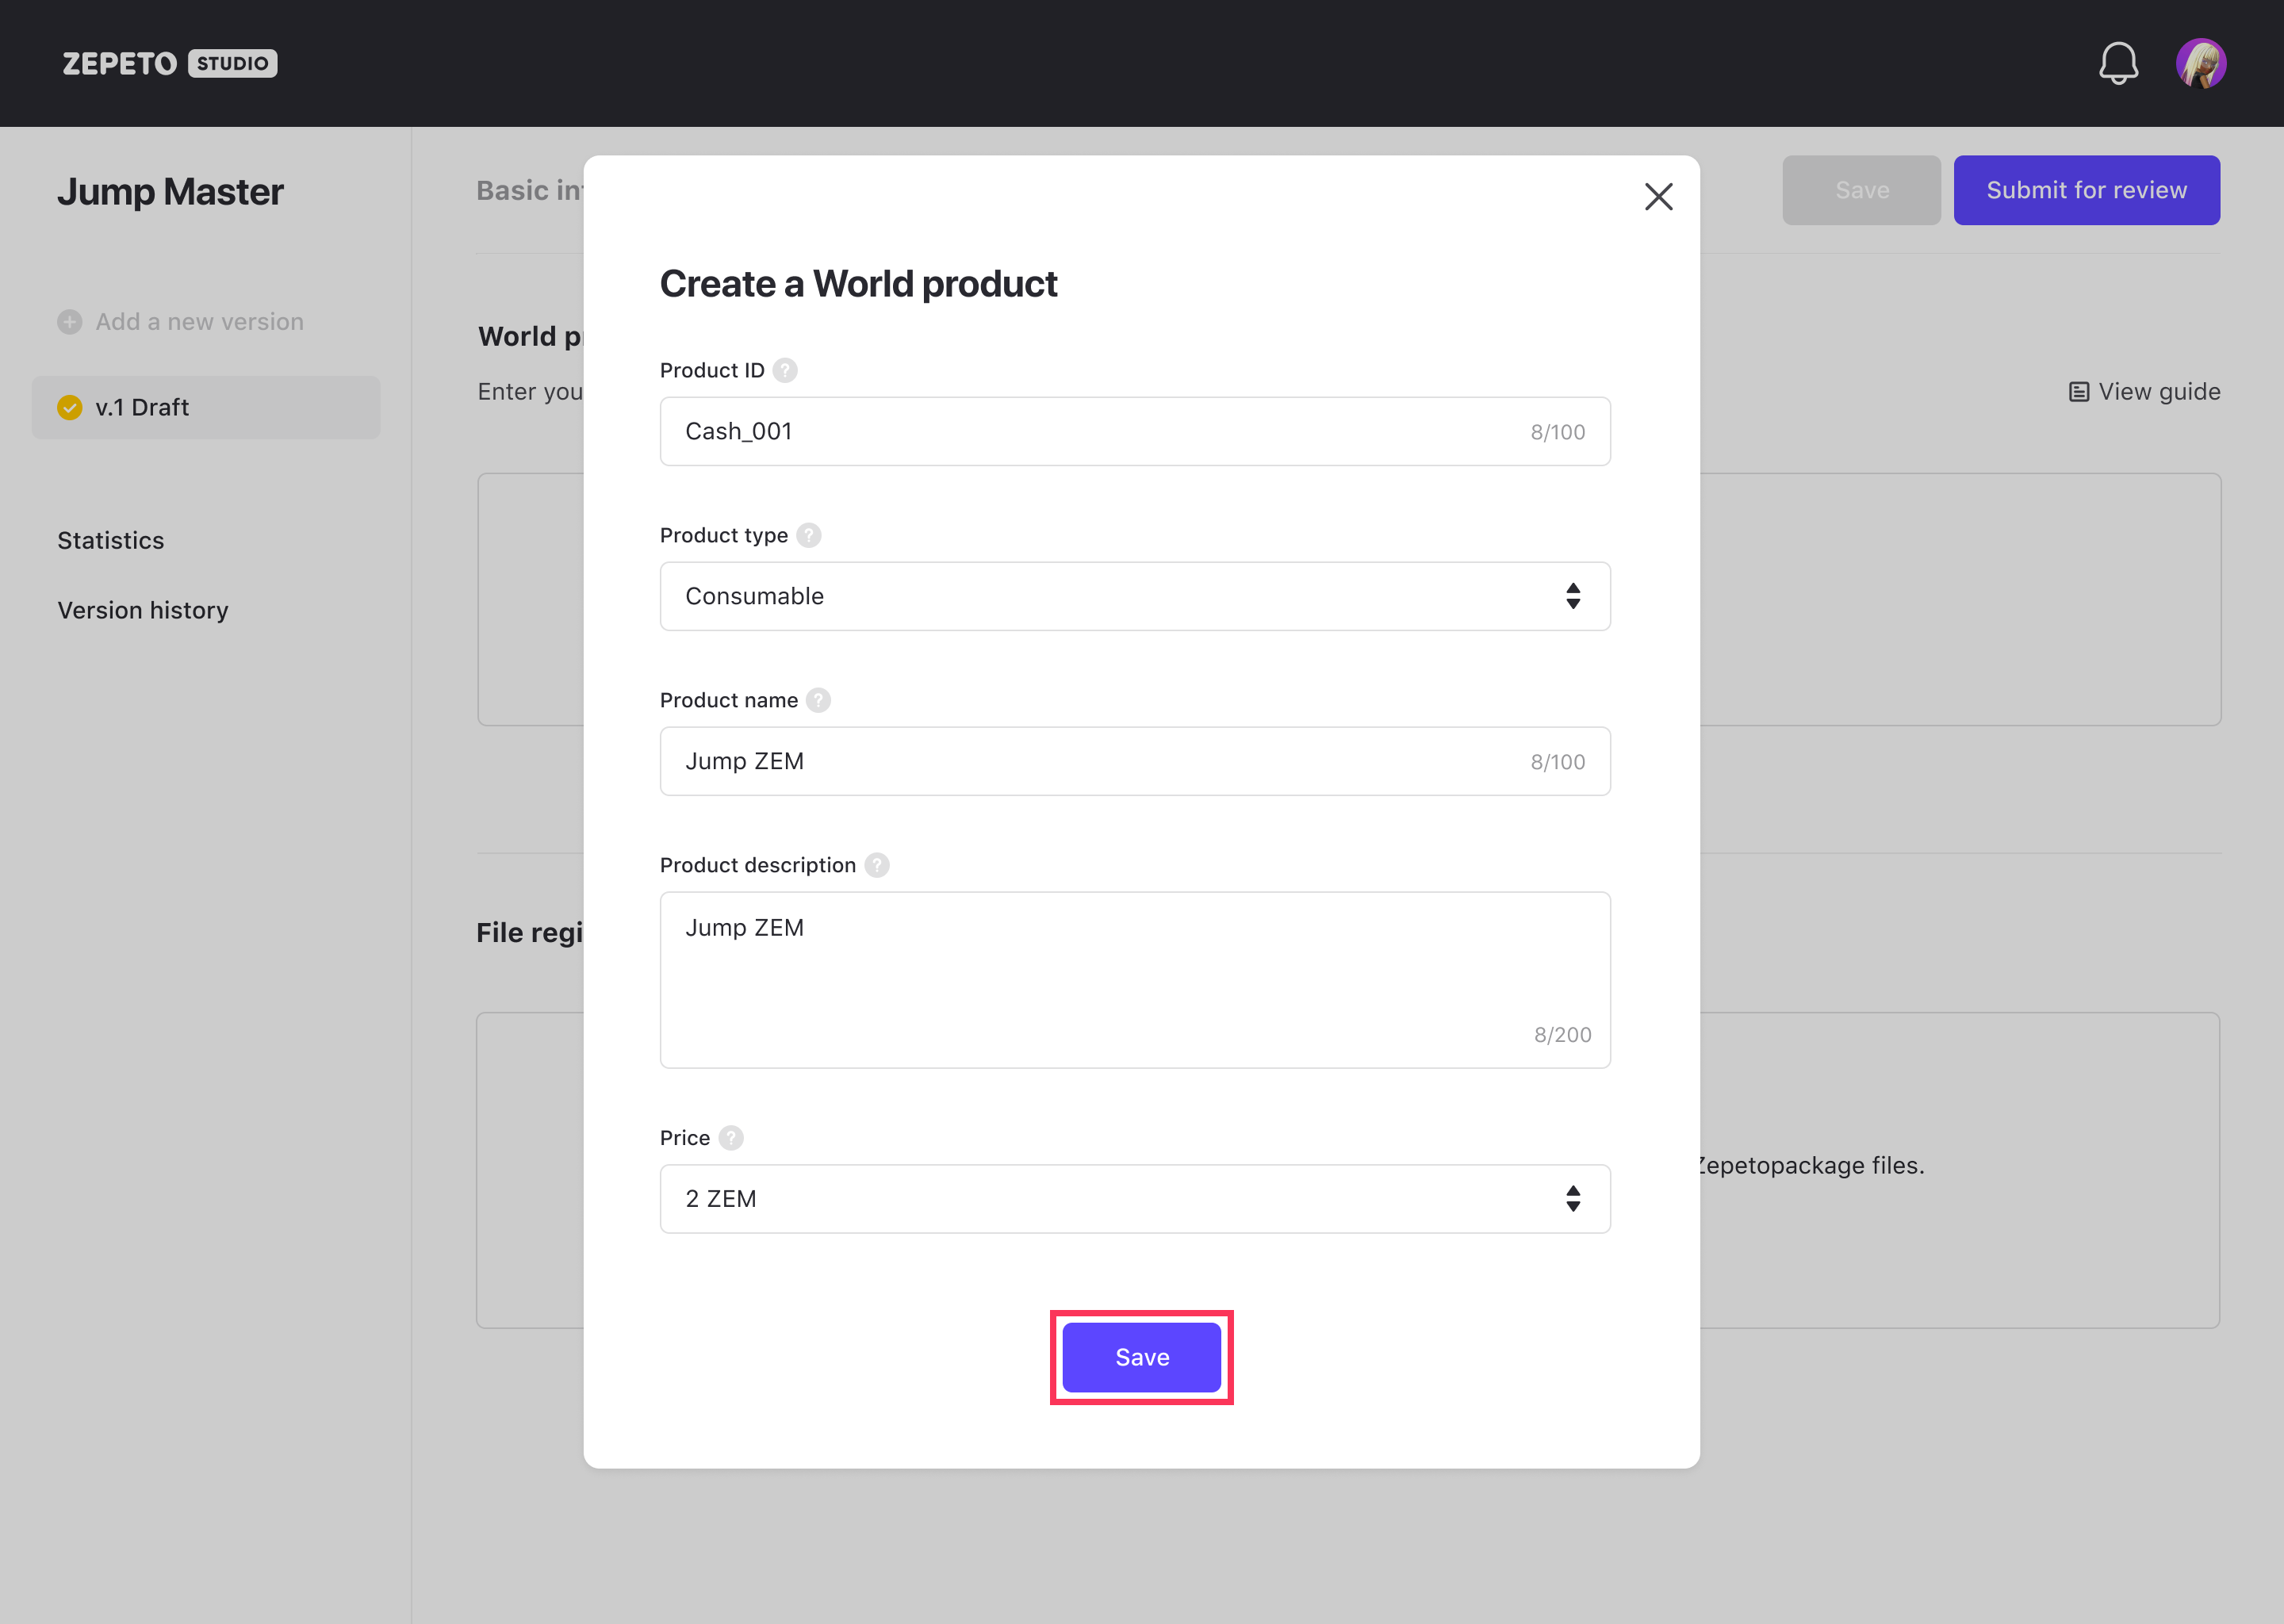Click the Product ID help icon
The height and width of the screenshot is (1624, 2284).
pyautogui.click(x=785, y=371)
